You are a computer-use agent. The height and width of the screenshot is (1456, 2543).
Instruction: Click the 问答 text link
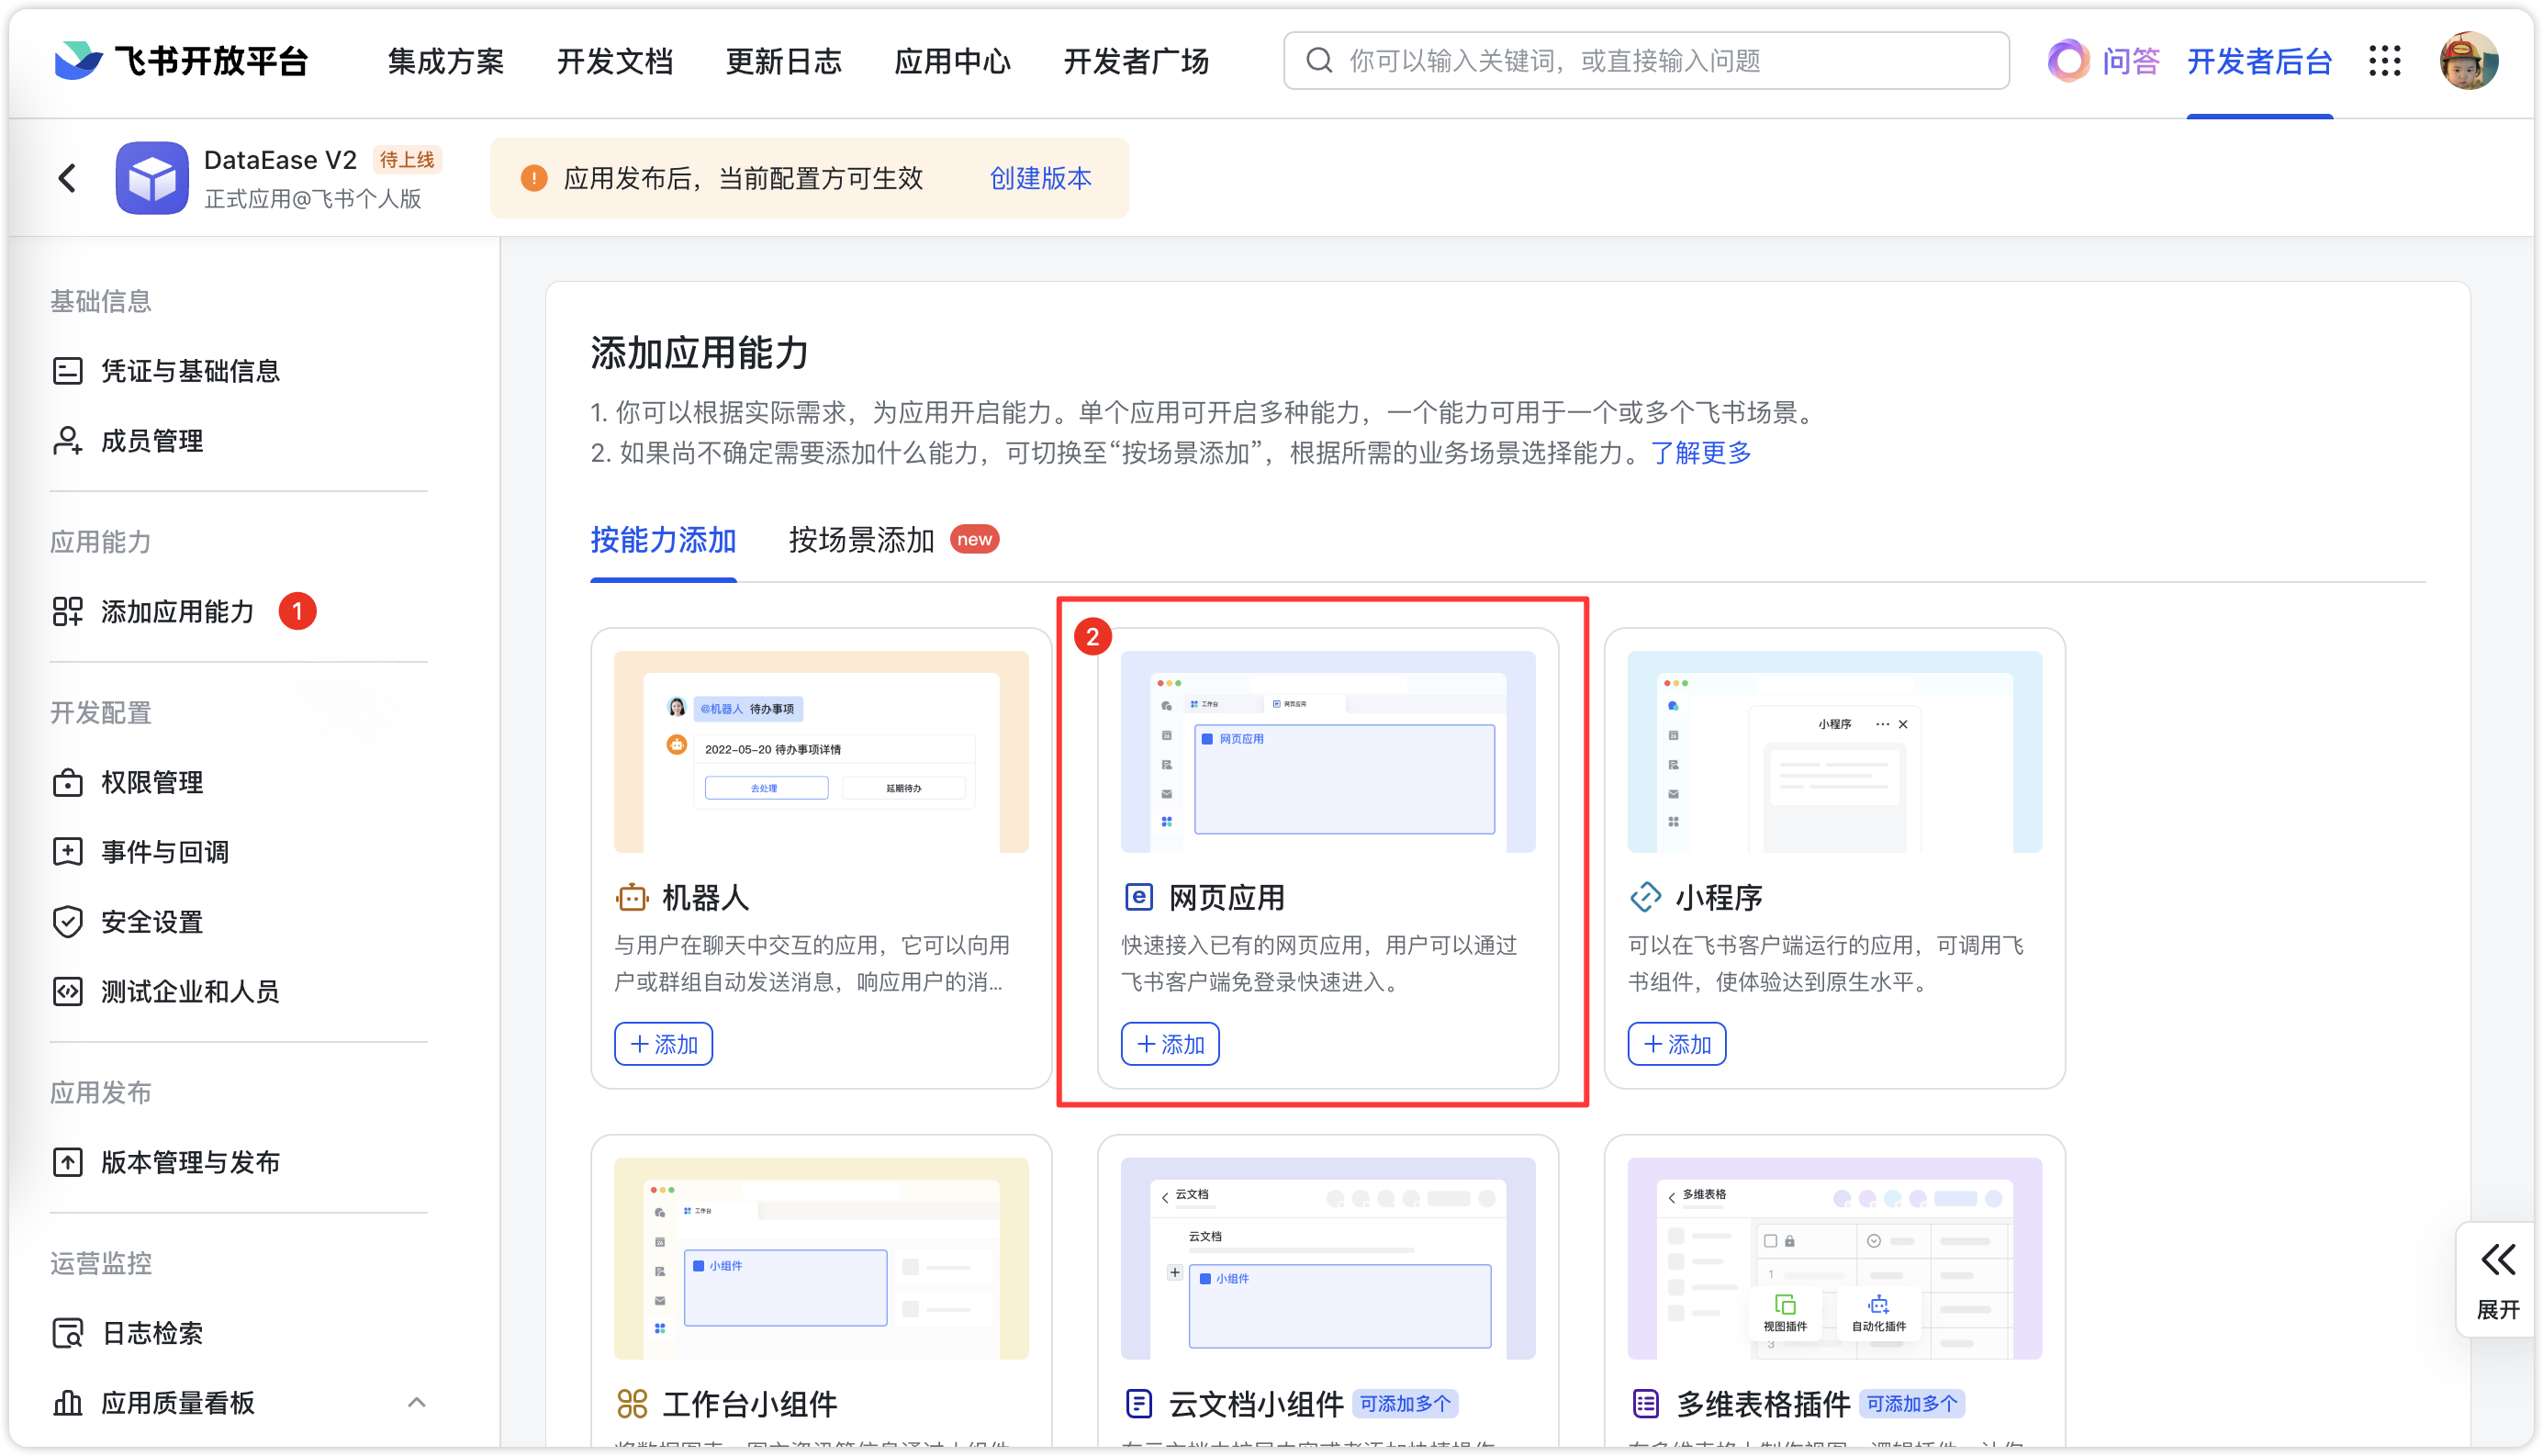[2130, 61]
